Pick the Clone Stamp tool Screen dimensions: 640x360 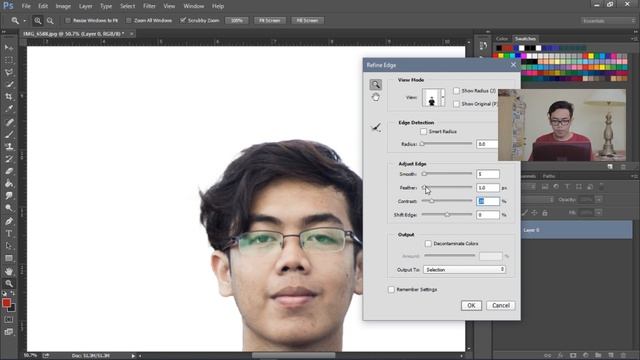(x=9, y=147)
